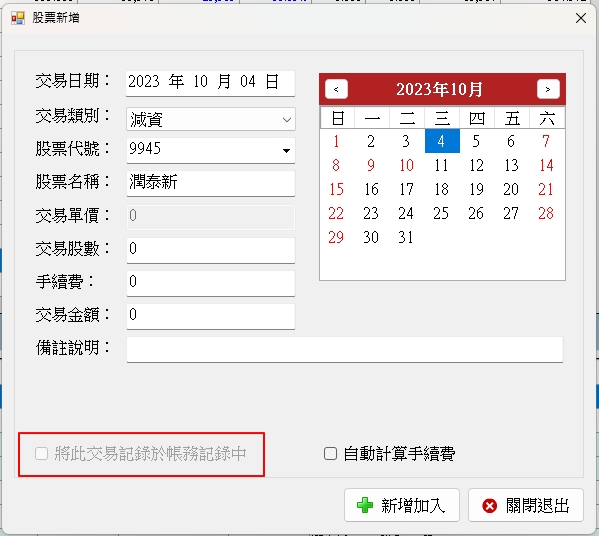
Task: Click the red 關閉退出 button
Action: pos(526,505)
